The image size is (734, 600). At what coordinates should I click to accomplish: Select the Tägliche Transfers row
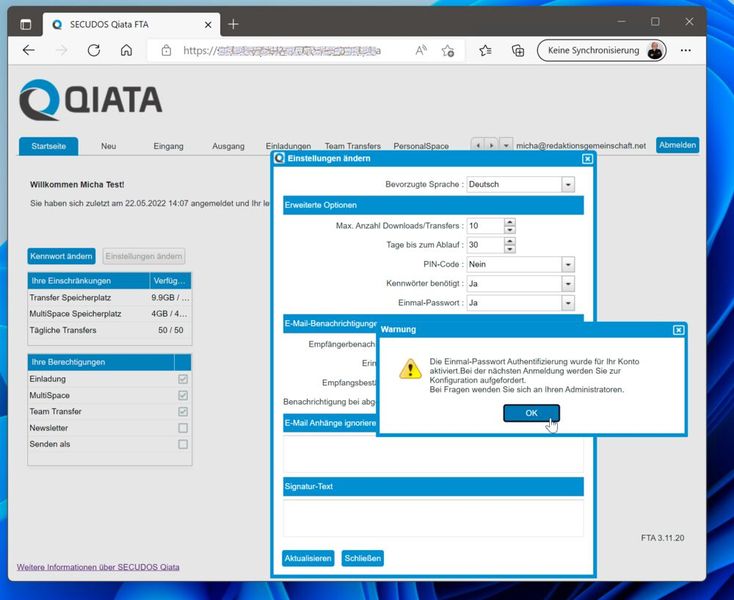[x=110, y=330]
